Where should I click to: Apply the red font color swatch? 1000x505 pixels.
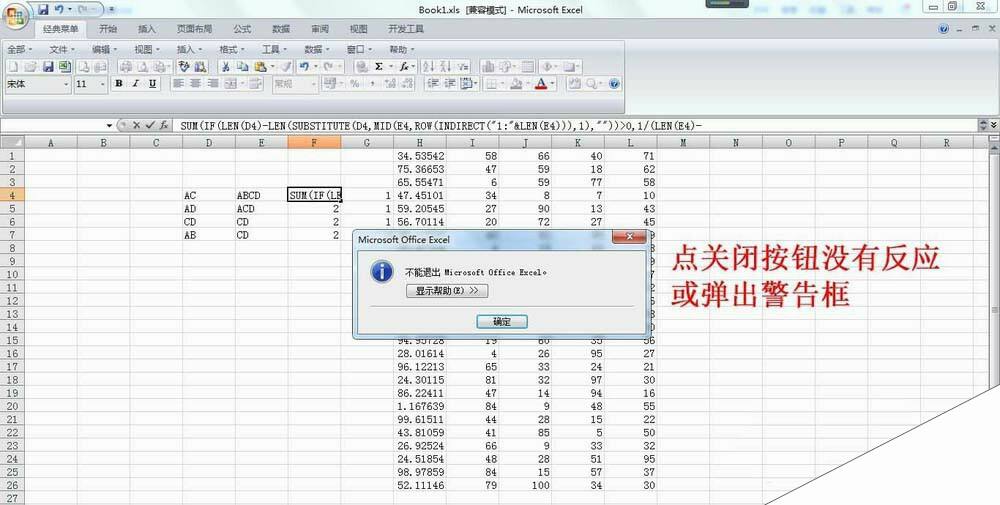pyautogui.click(x=541, y=84)
